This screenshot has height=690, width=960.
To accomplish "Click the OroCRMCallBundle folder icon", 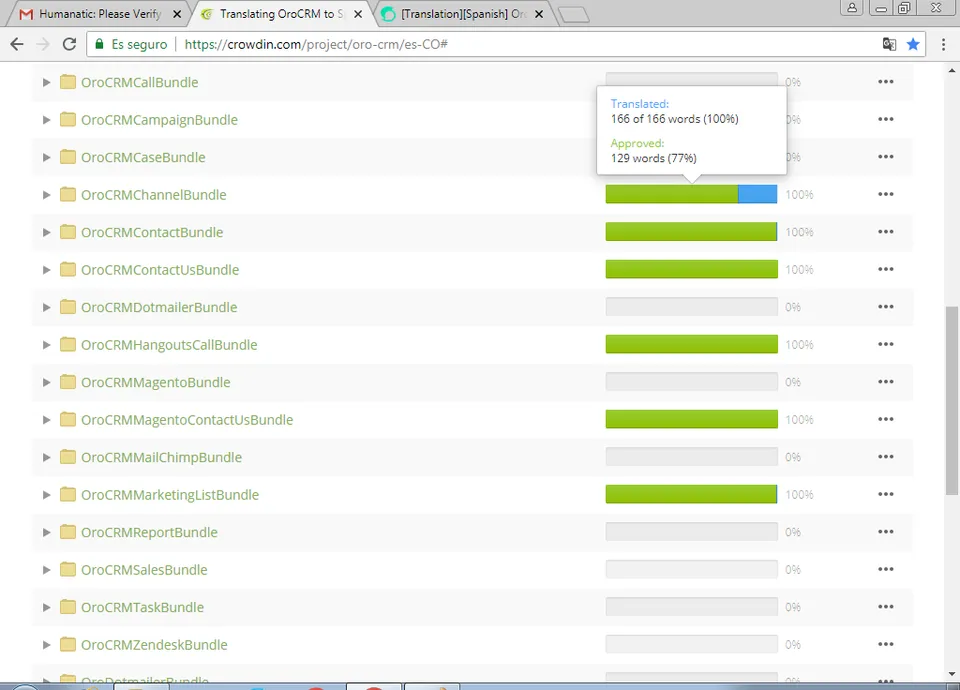I will 68,81.
